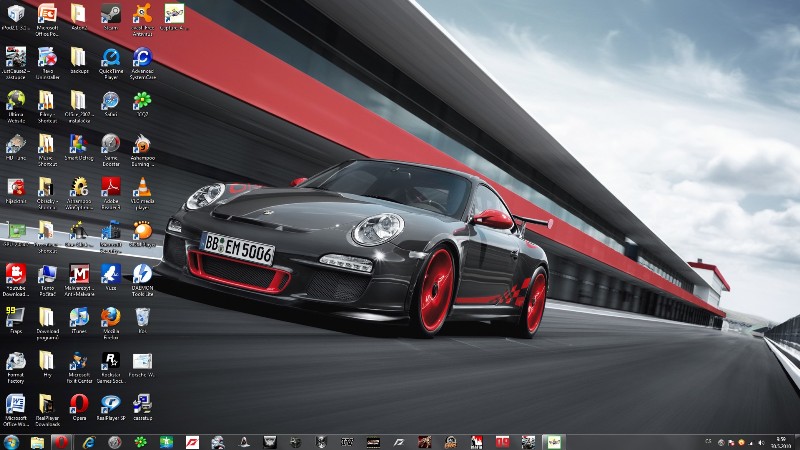The image size is (800, 450).
Task: Open the backups folder on desktop
Action: [78, 57]
